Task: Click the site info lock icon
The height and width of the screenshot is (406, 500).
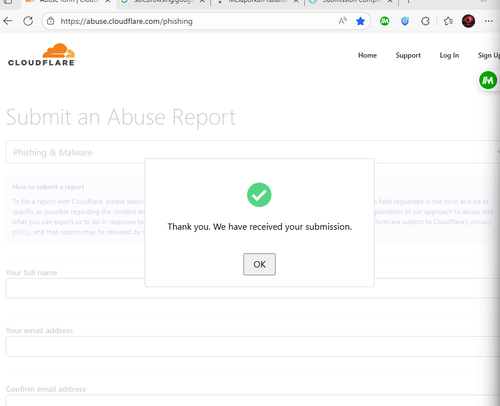Action: 50,21
